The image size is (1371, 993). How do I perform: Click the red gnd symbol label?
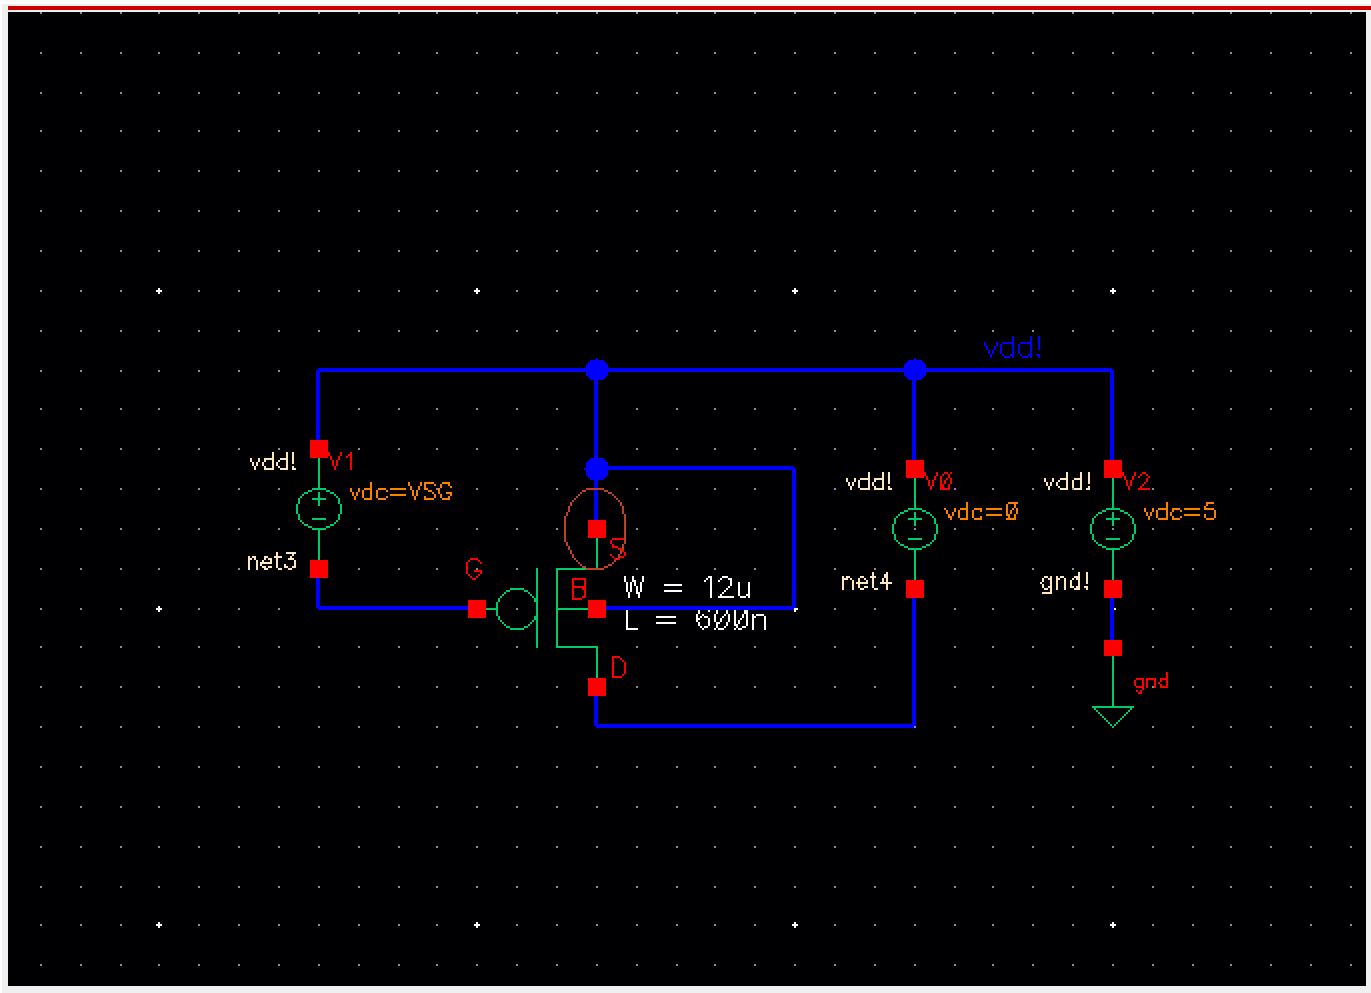(x=1151, y=683)
